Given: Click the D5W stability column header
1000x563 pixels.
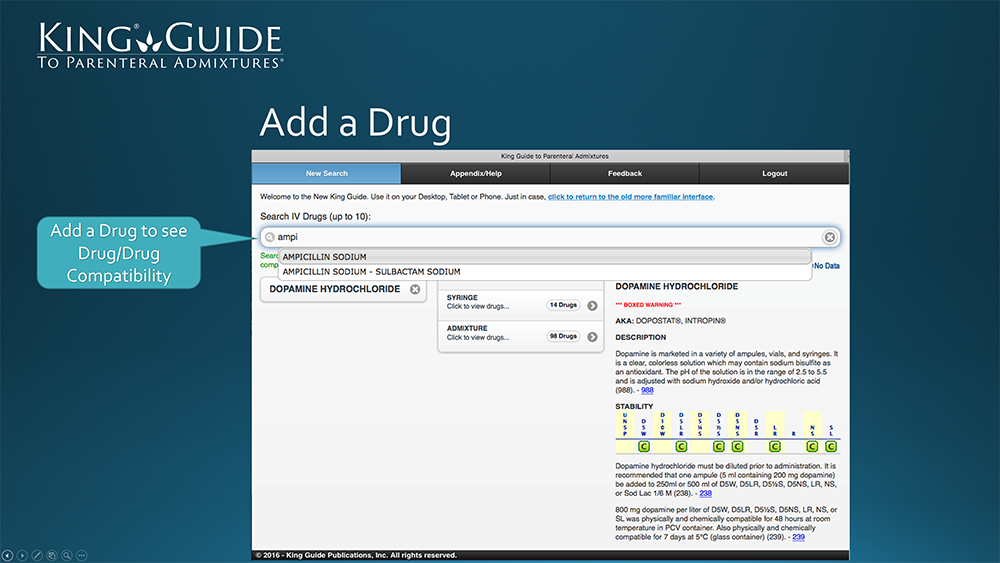Looking at the screenshot, I should pyautogui.click(x=643, y=427).
